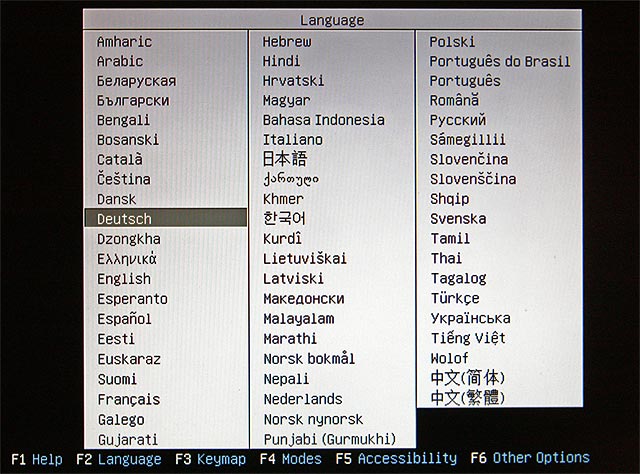This screenshot has height=474, width=640.
Task: Select 日本語 language entry
Action: [285, 159]
